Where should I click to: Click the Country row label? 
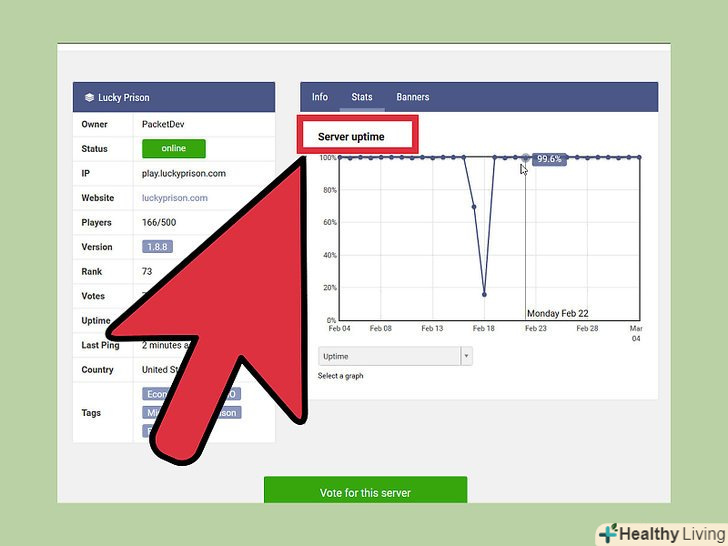coord(98,370)
